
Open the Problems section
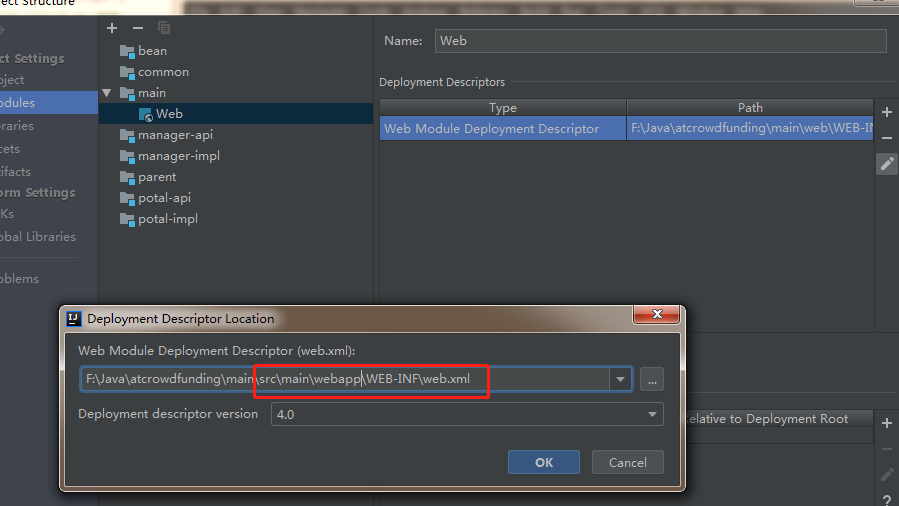[19, 279]
